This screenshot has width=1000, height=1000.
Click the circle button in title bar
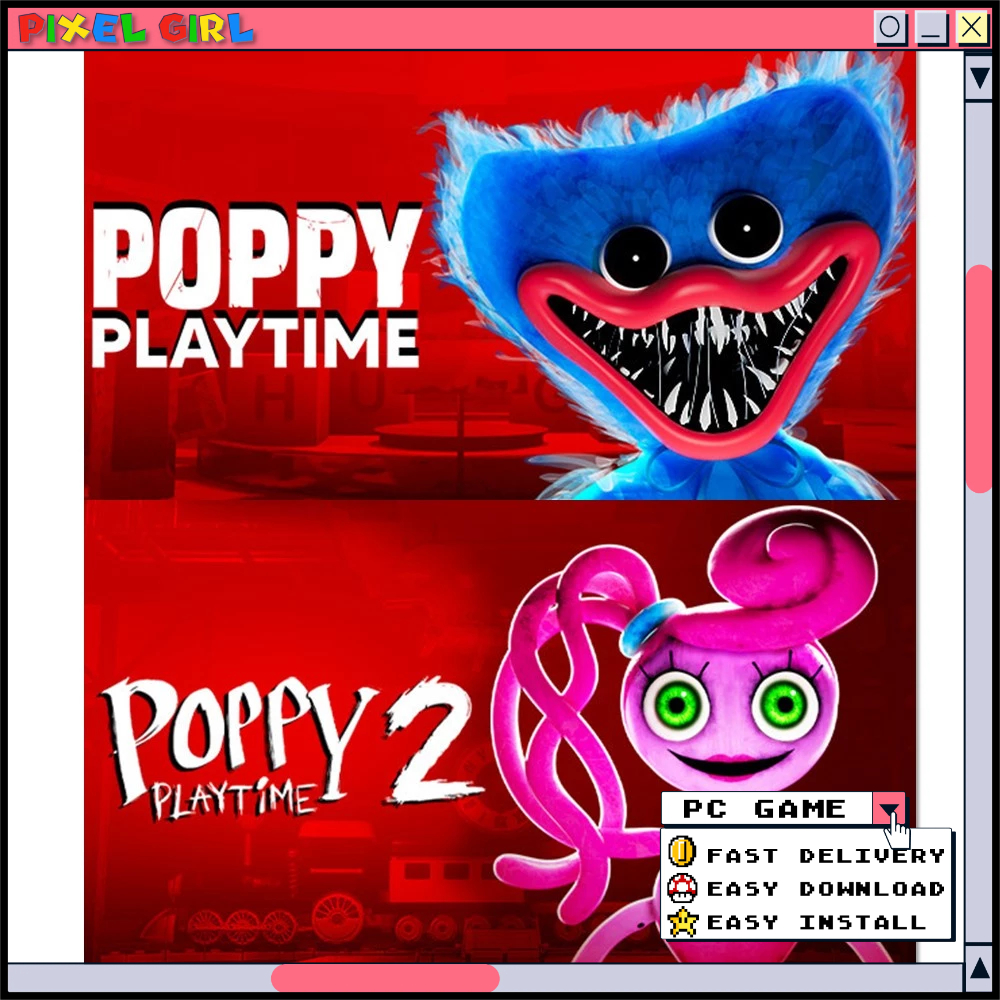click(891, 27)
